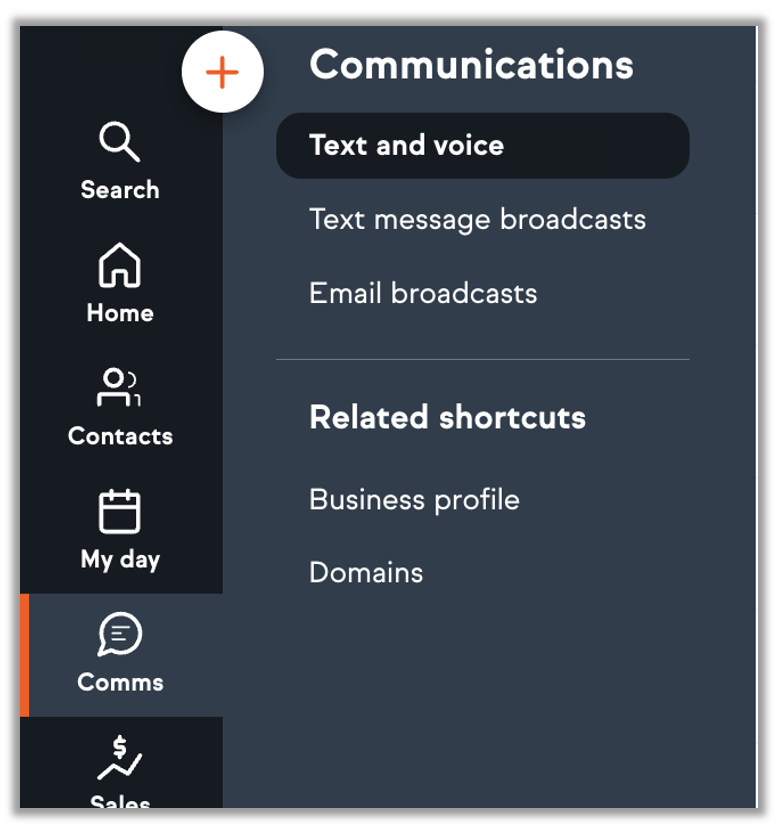The image size is (780, 832).
Task: Select the My day sidebar label
Action: click(120, 560)
